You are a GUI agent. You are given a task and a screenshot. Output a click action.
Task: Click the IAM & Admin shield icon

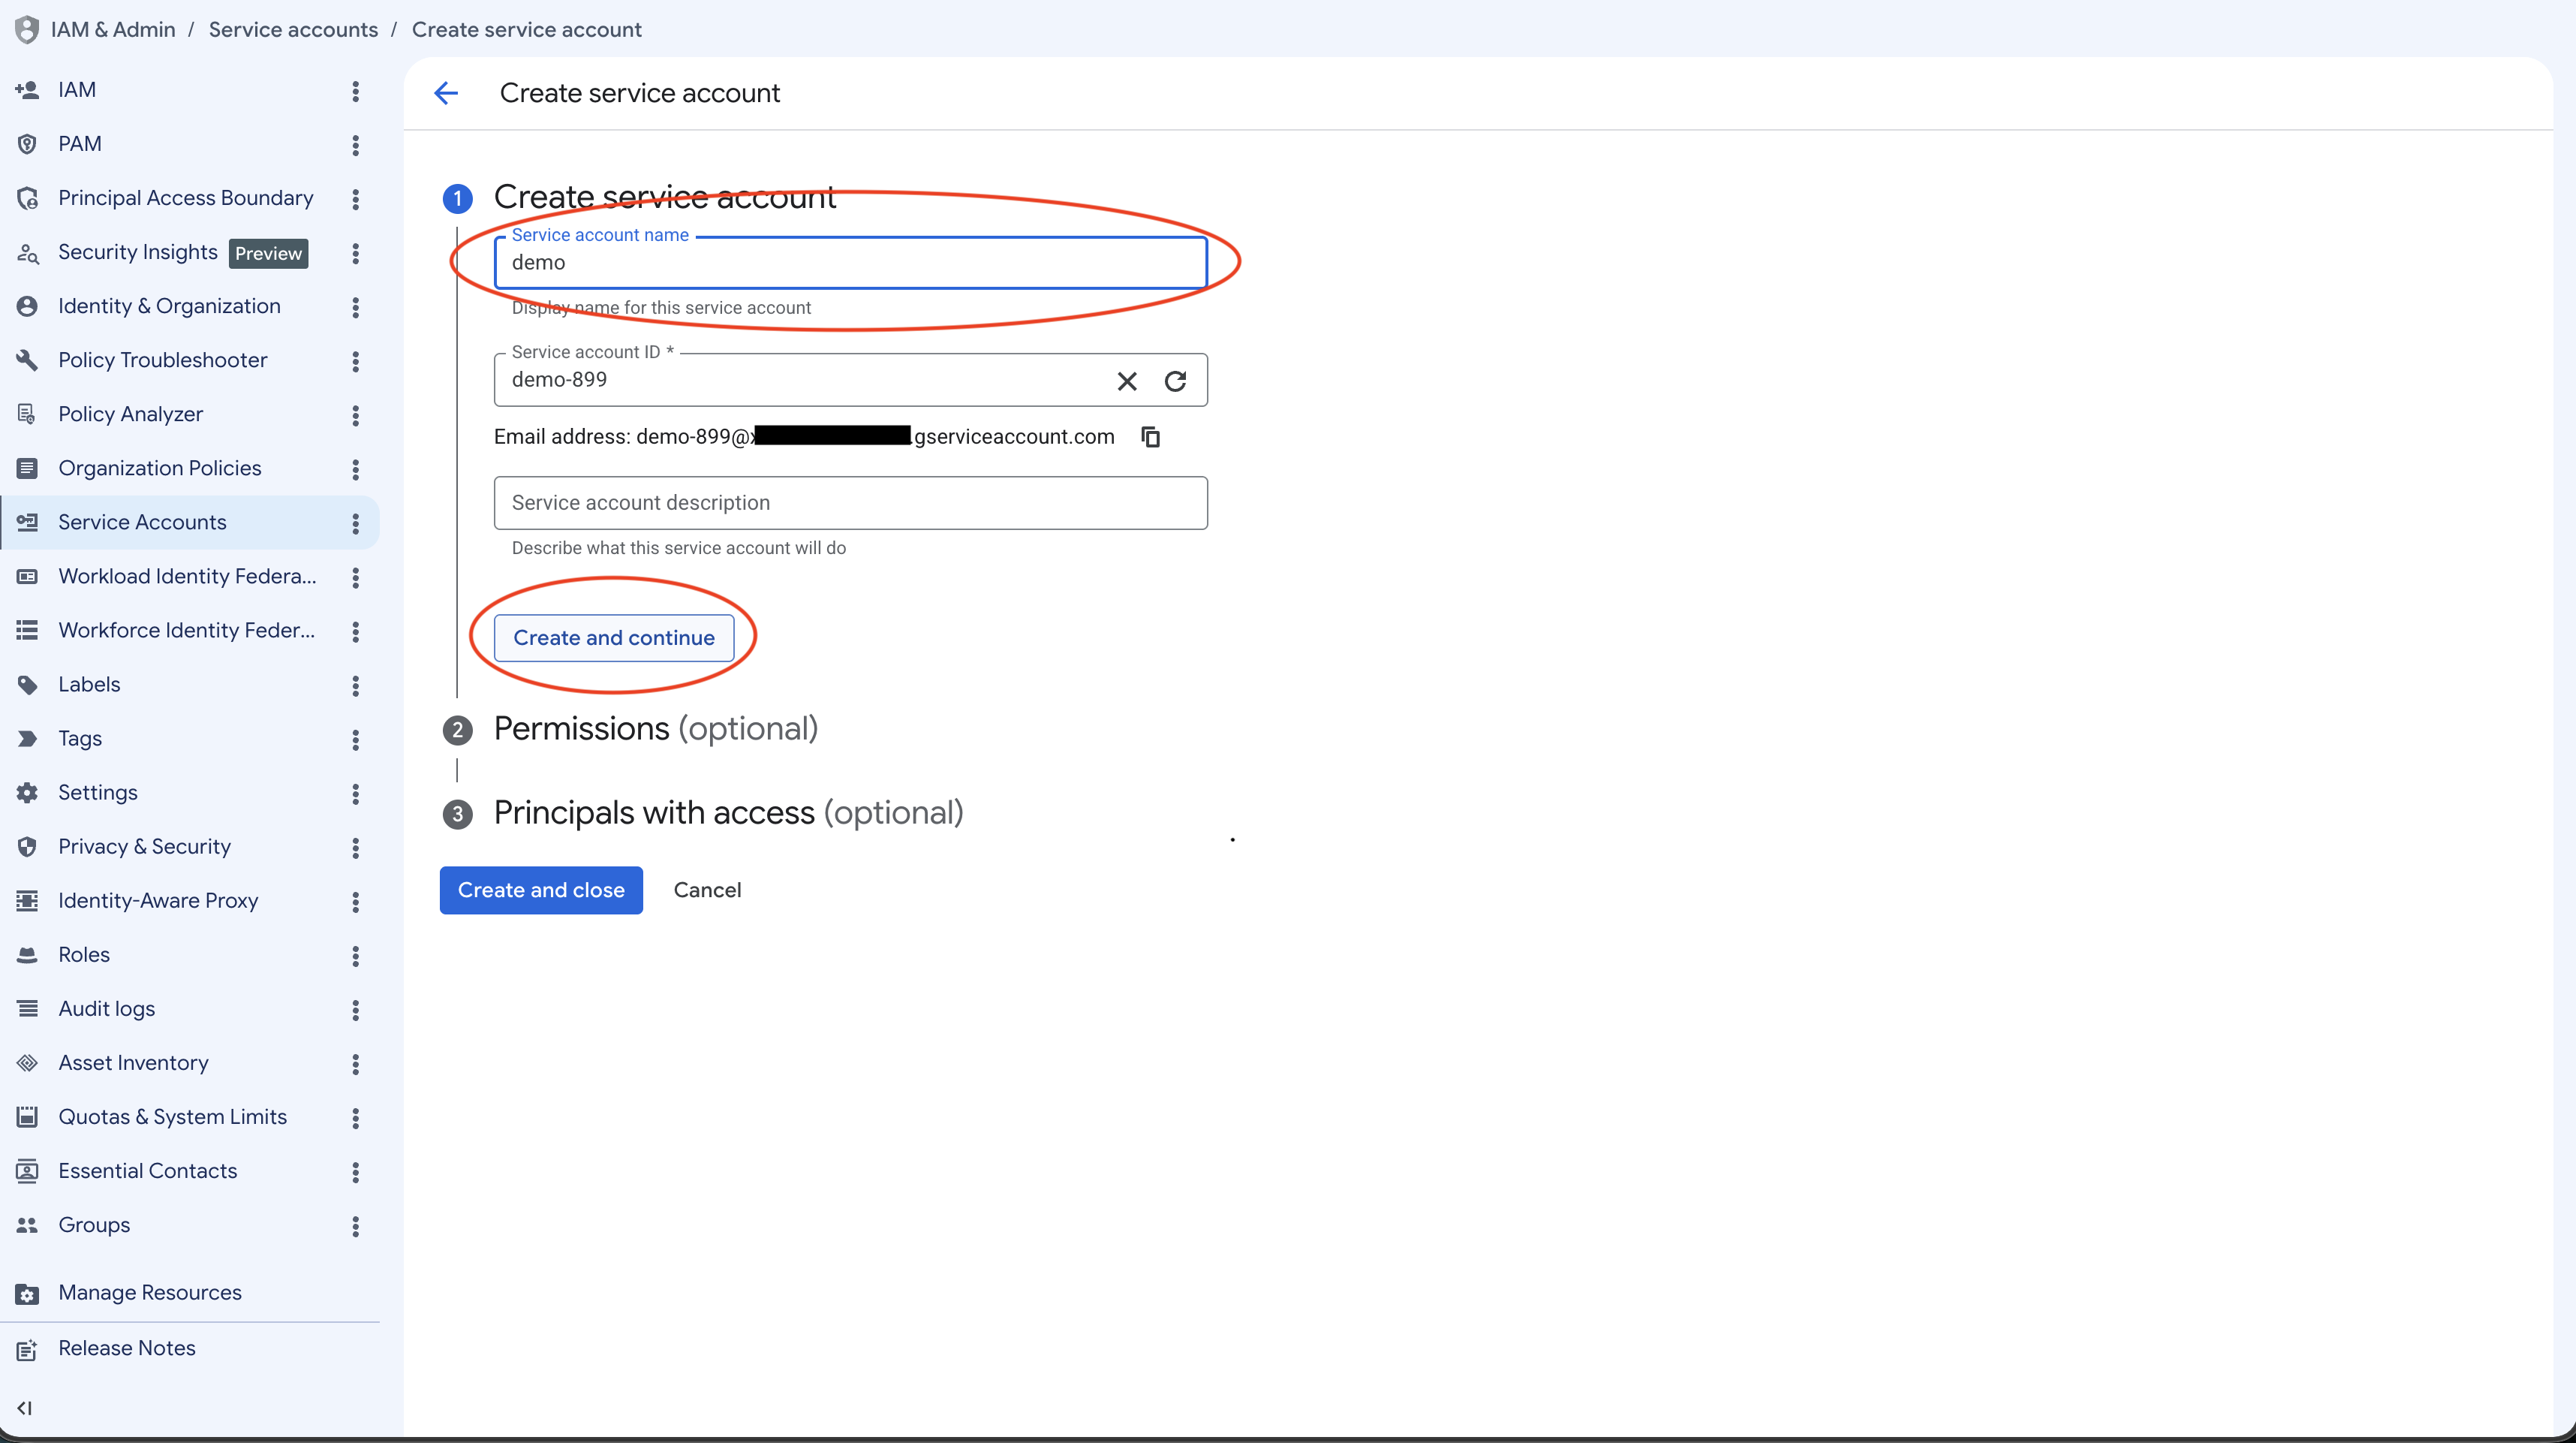(27, 29)
